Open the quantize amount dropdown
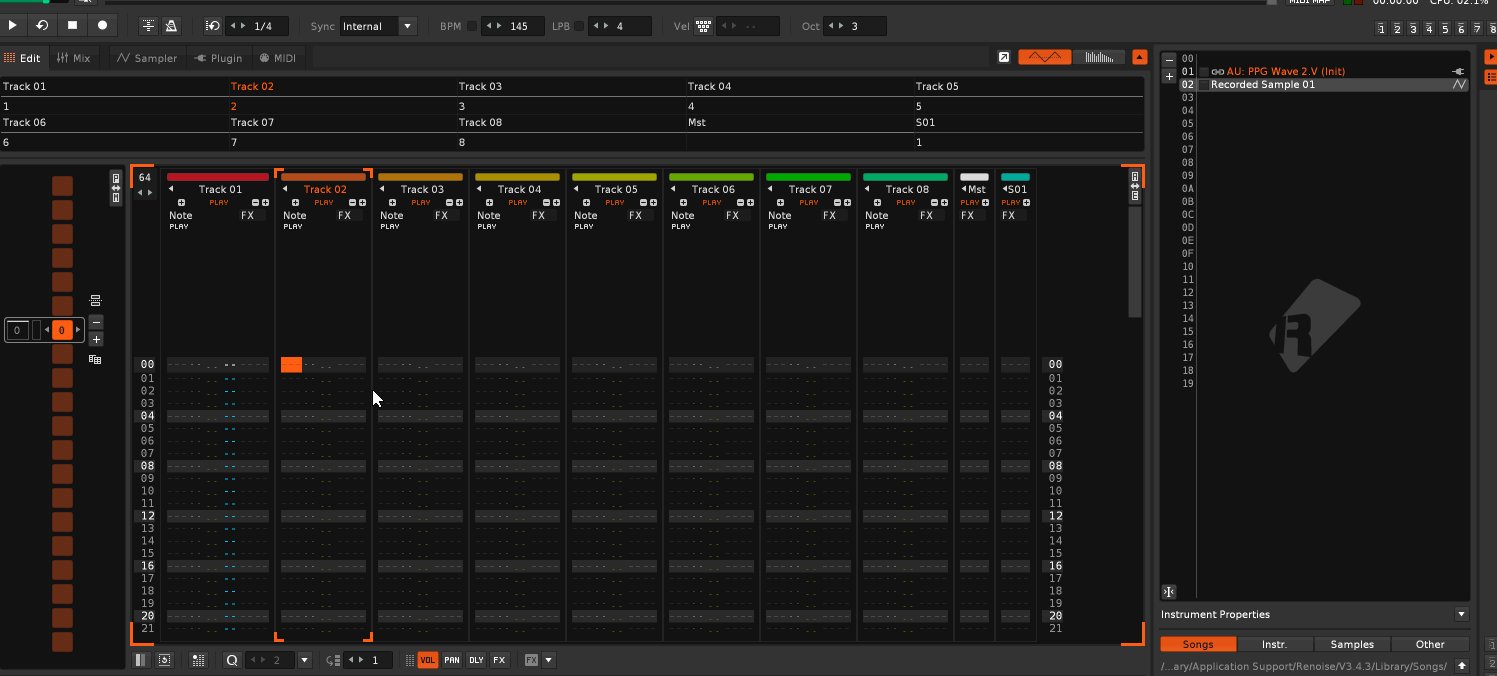Image resolution: width=1497 pixels, height=676 pixels. pyautogui.click(x=305, y=660)
